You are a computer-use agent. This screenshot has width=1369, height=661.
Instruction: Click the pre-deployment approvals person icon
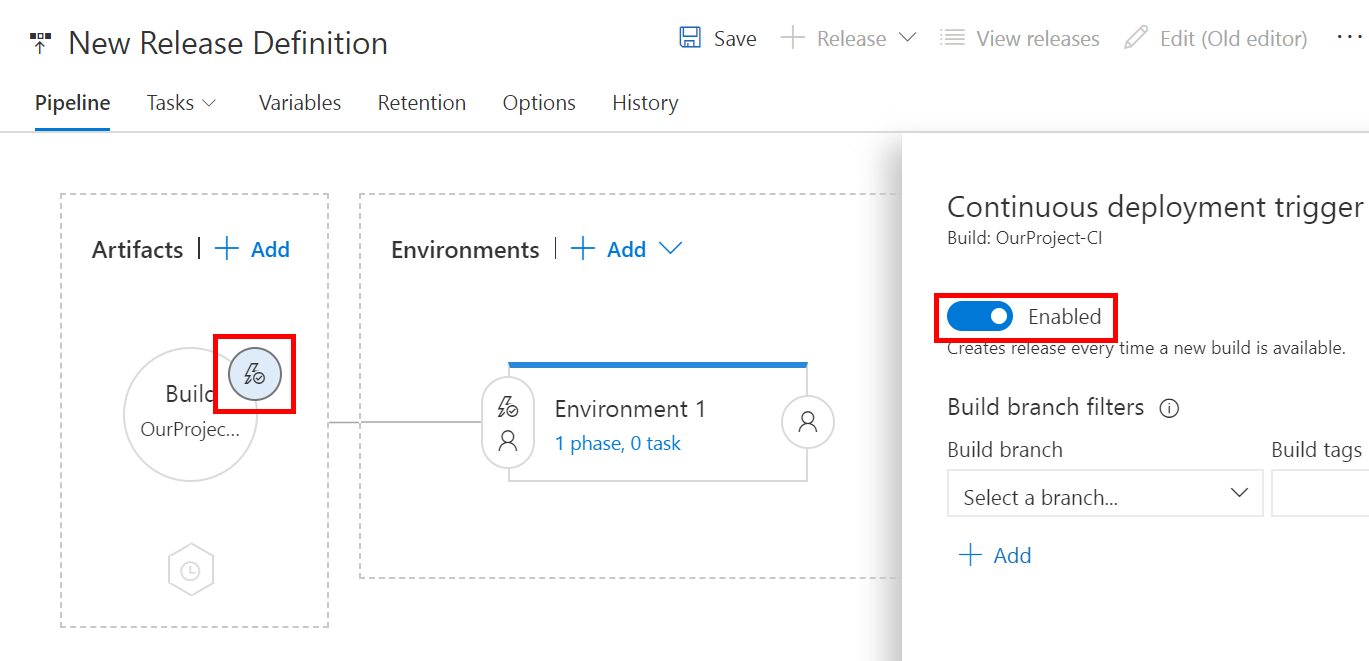point(508,438)
